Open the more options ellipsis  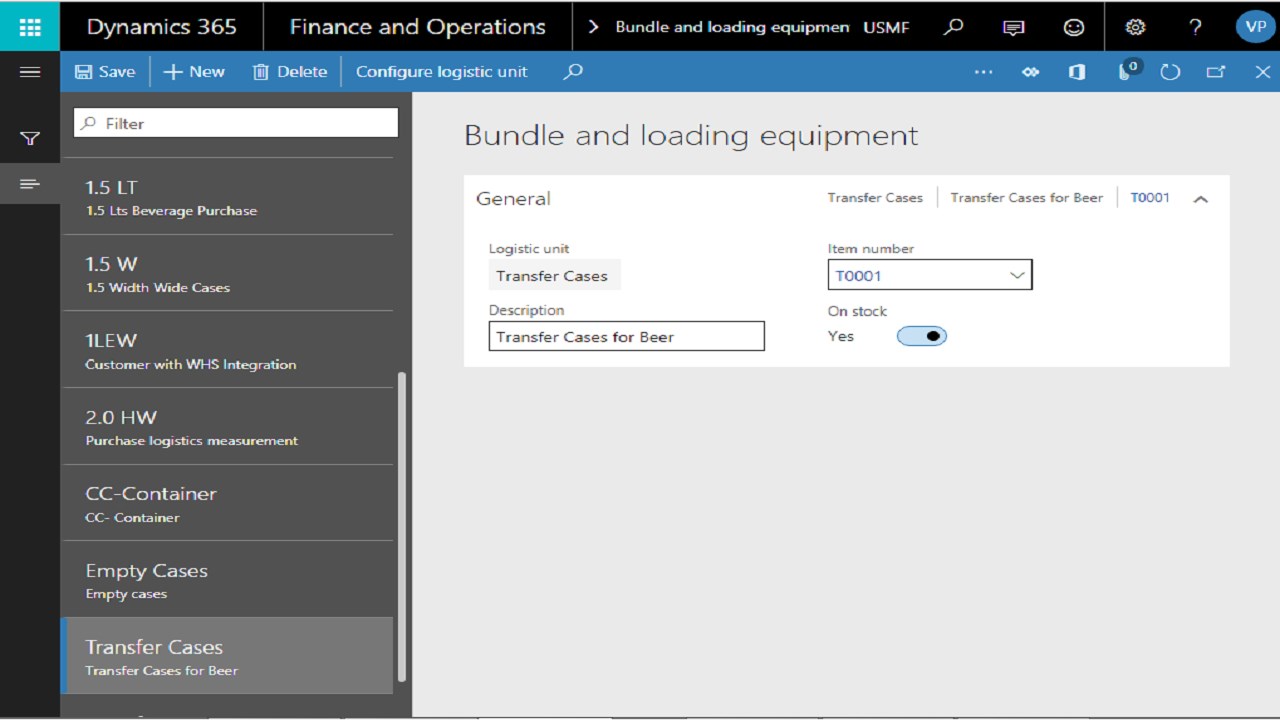(x=984, y=72)
